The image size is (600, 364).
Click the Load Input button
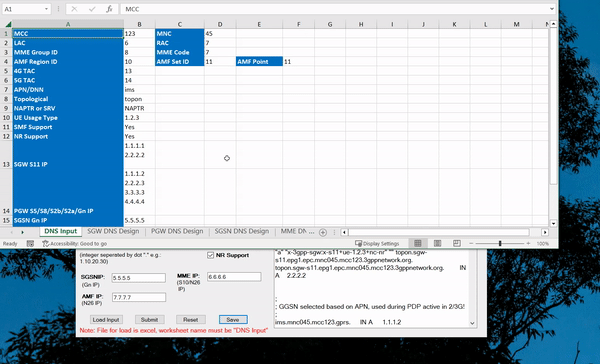(106, 320)
